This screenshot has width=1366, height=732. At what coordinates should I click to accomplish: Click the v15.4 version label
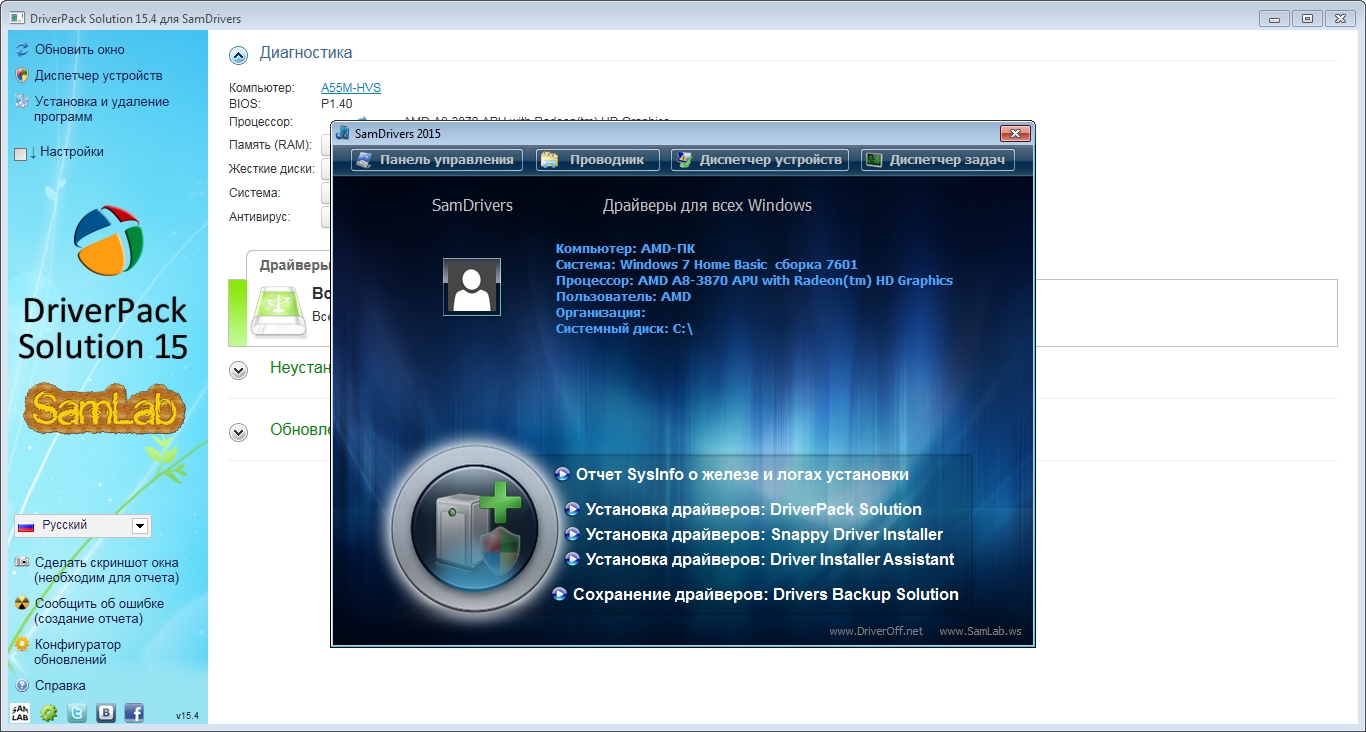(187, 716)
